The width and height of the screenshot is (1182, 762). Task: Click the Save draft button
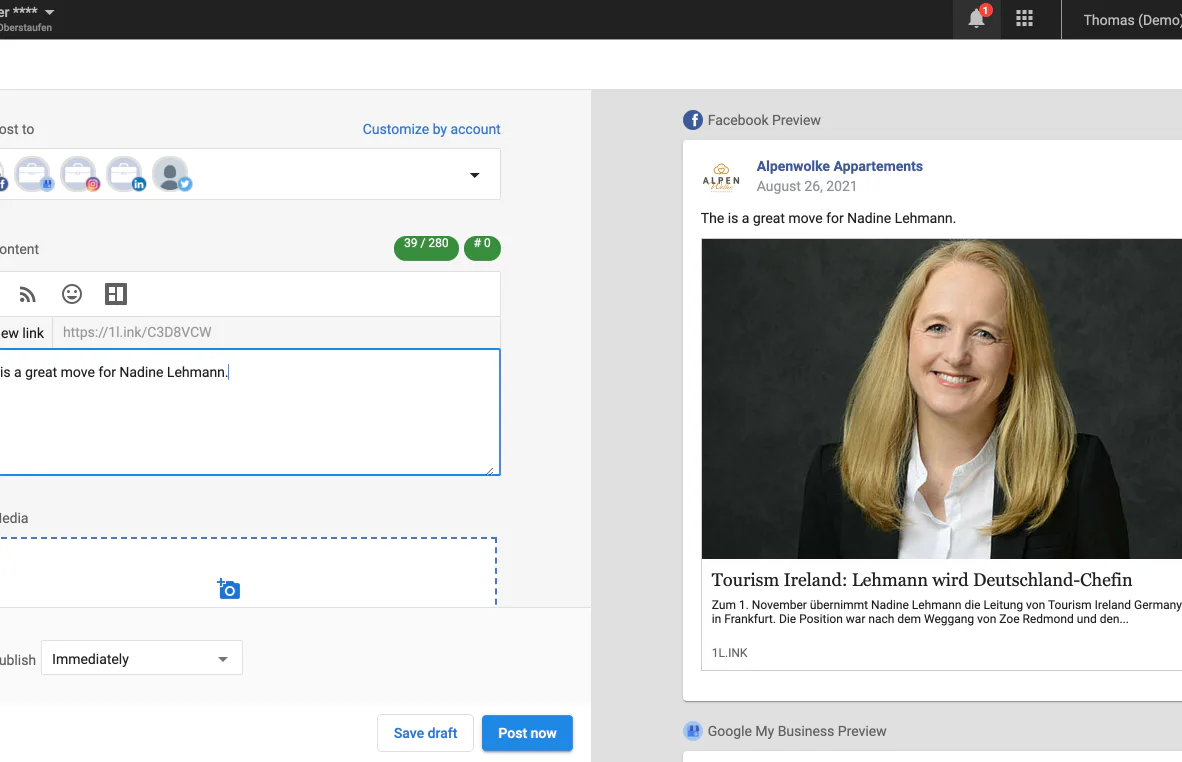coord(425,733)
